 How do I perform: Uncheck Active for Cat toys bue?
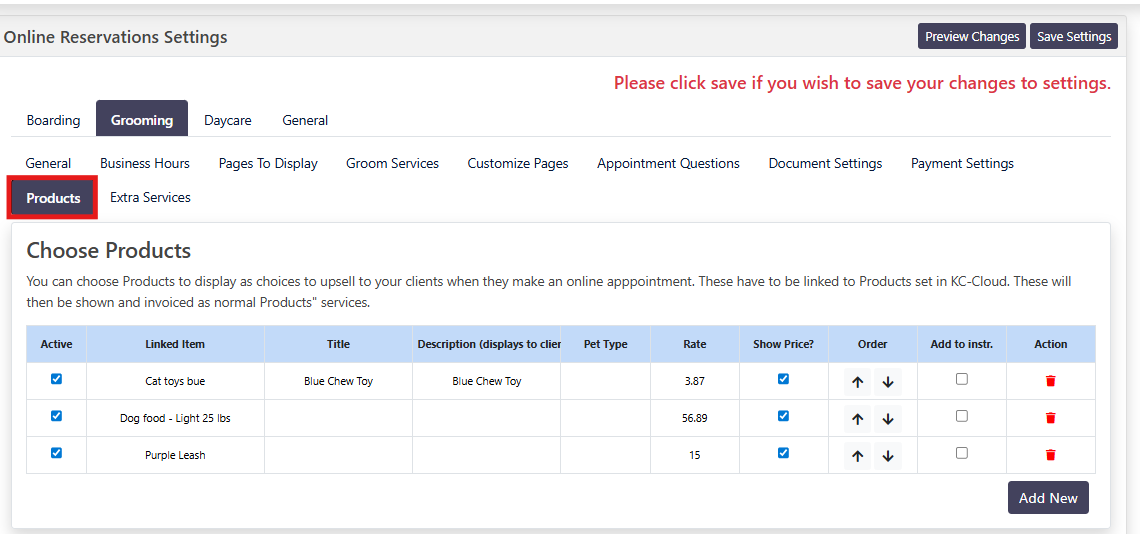[x=56, y=379]
